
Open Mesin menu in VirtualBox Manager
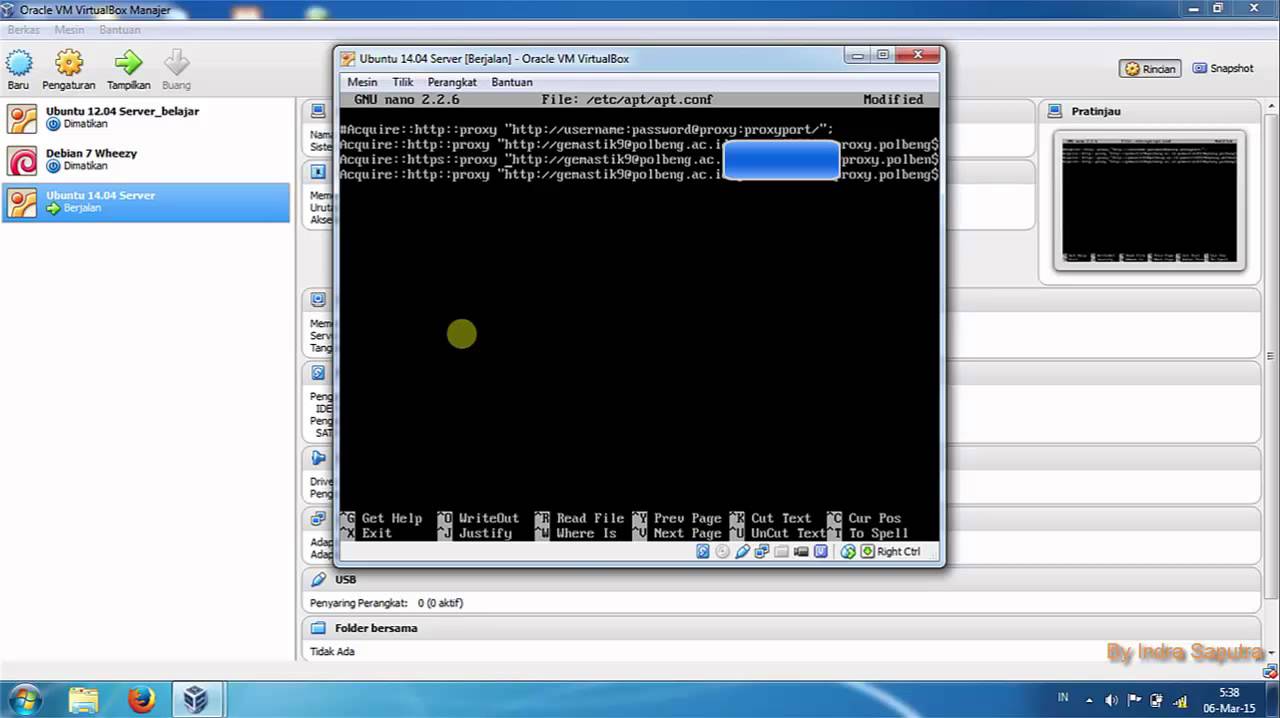click(x=69, y=30)
